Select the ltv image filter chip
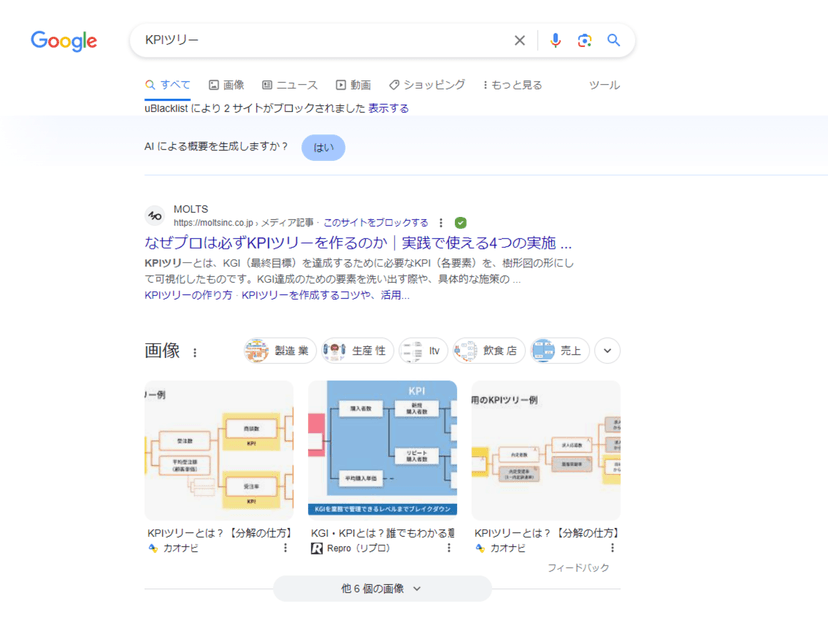 click(x=423, y=351)
